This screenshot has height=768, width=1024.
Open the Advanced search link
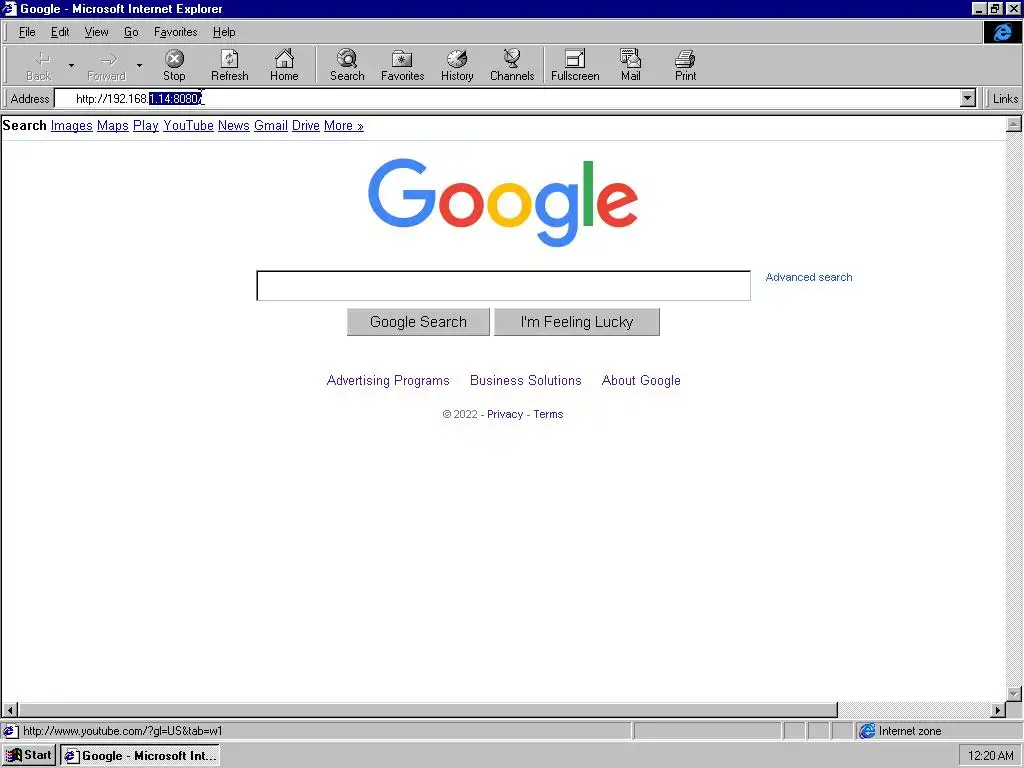[808, 277]
